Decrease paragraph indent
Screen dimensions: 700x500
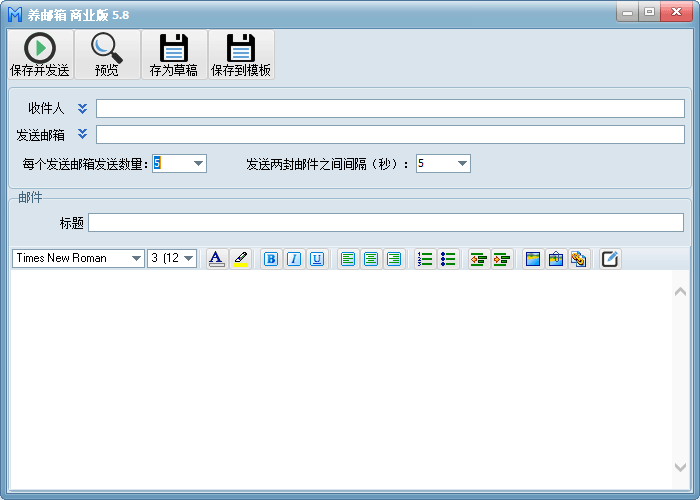(479, 259)
